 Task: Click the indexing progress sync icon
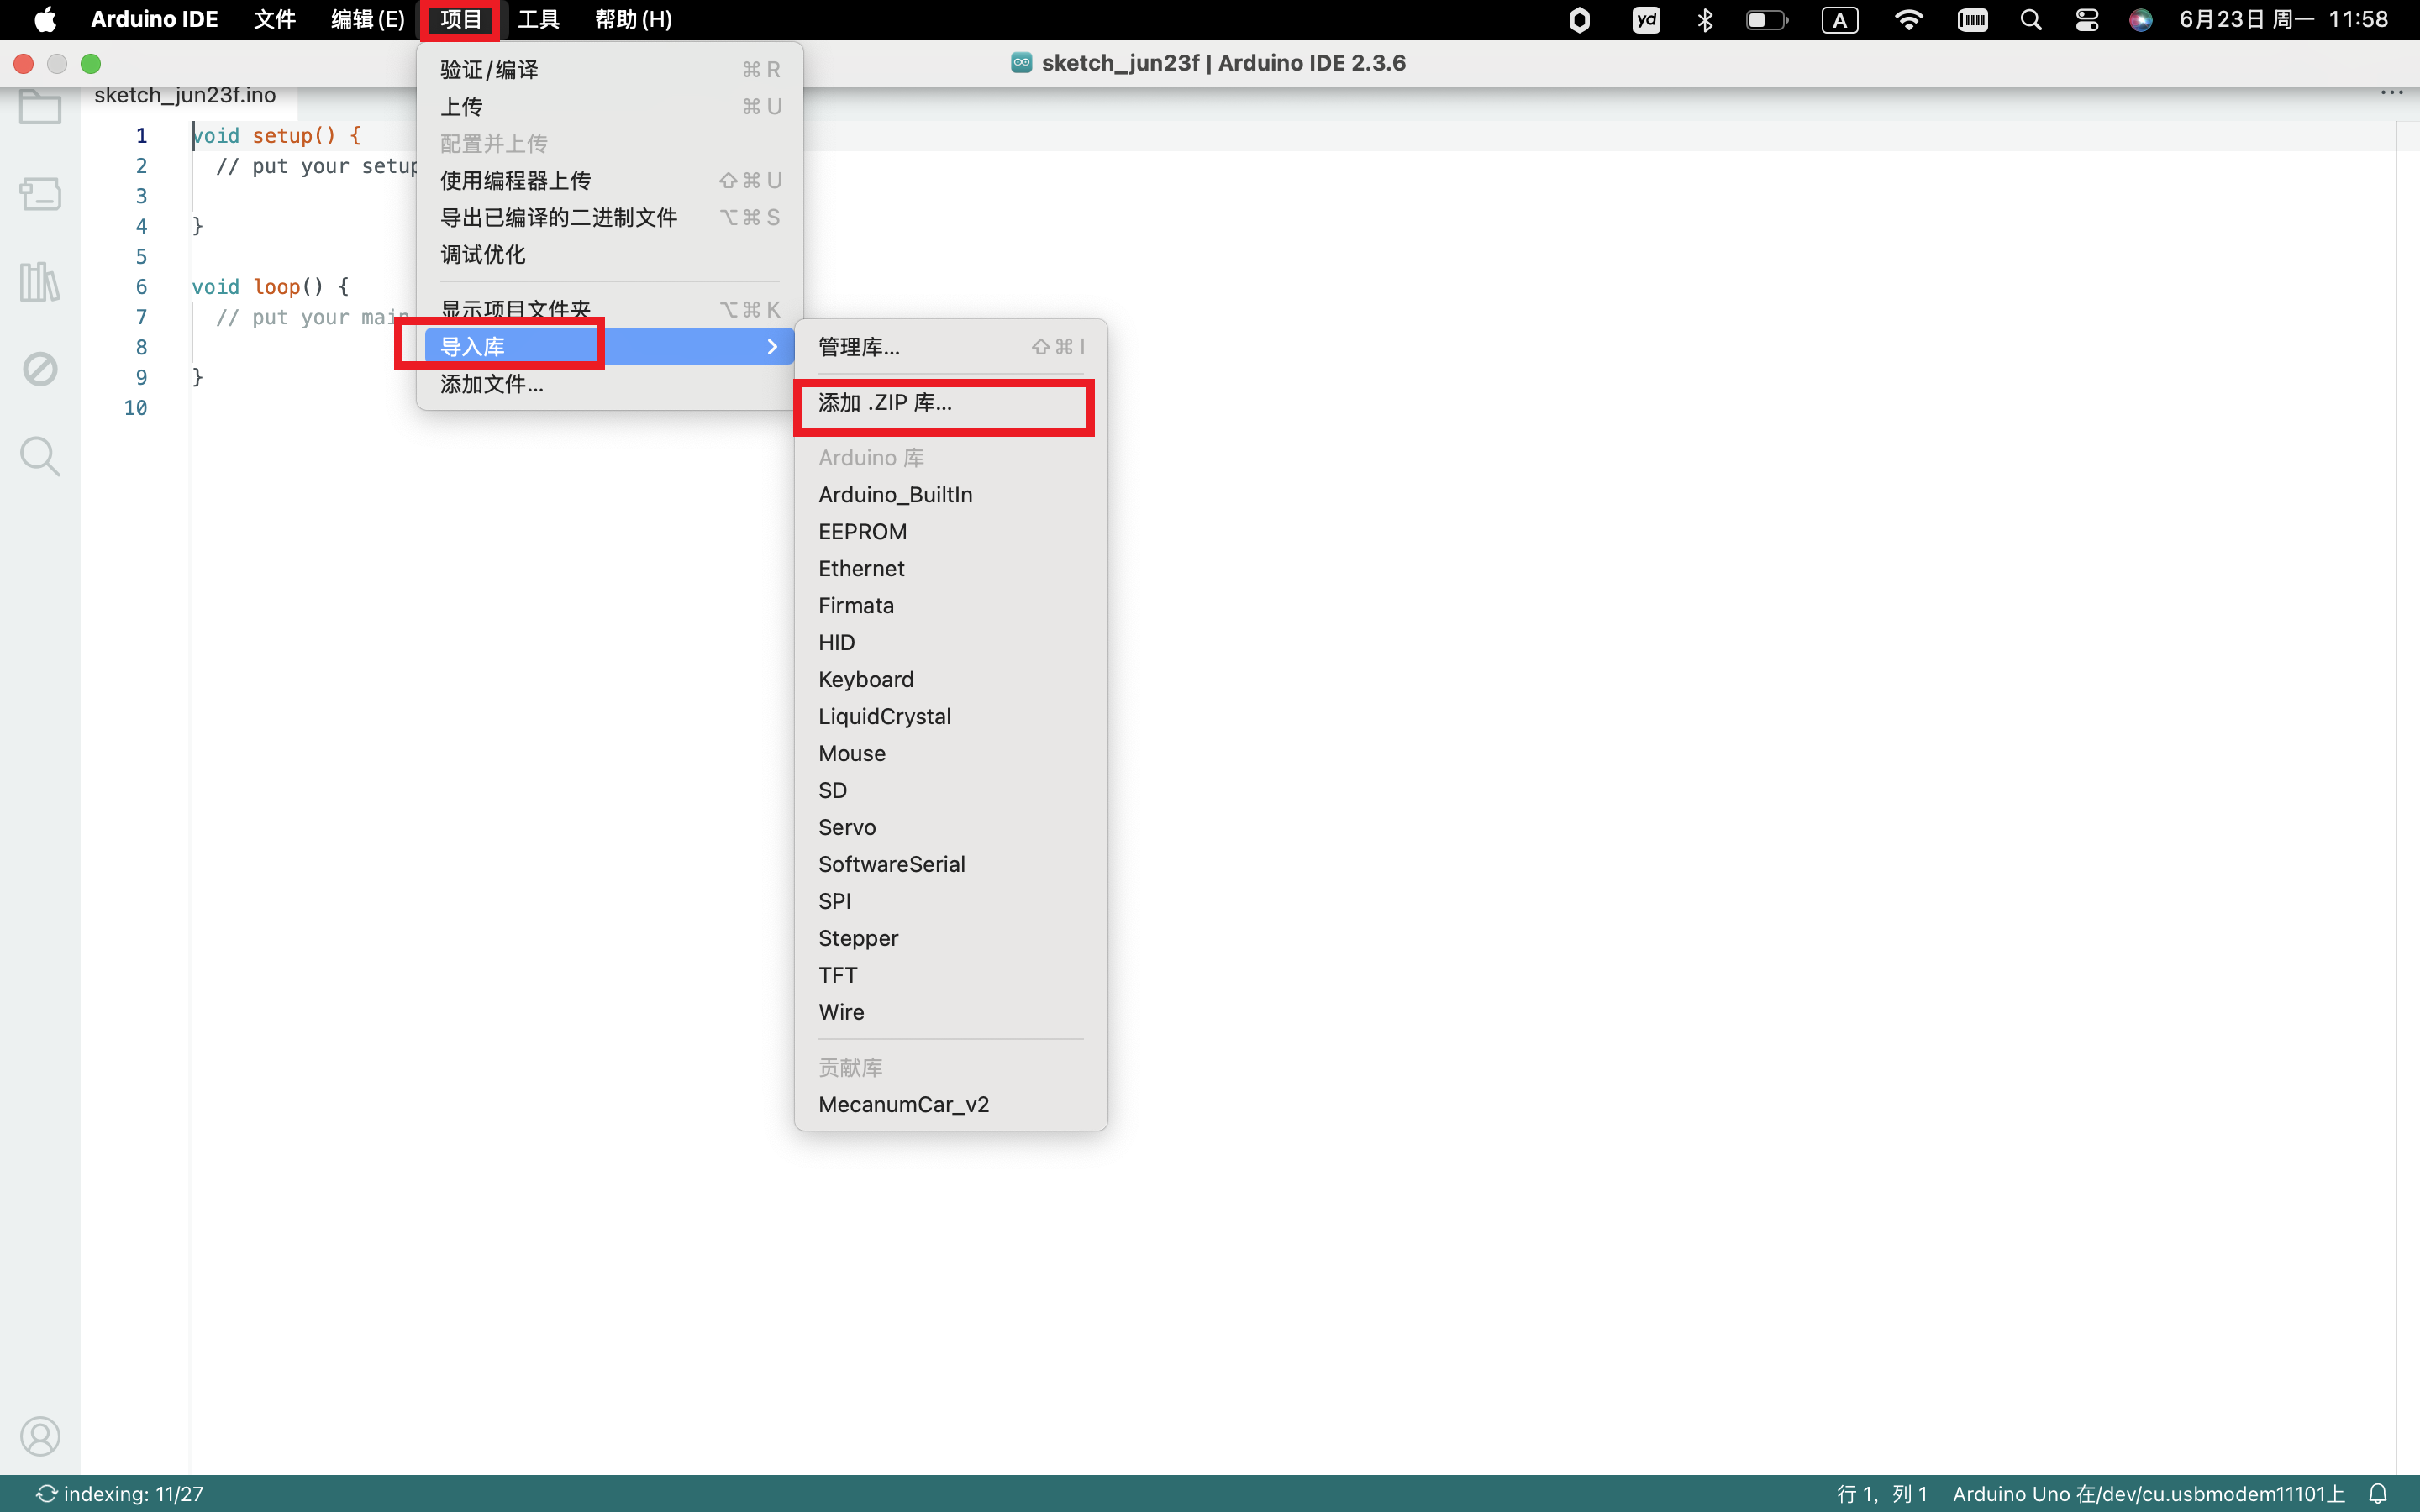[46, 1494]
